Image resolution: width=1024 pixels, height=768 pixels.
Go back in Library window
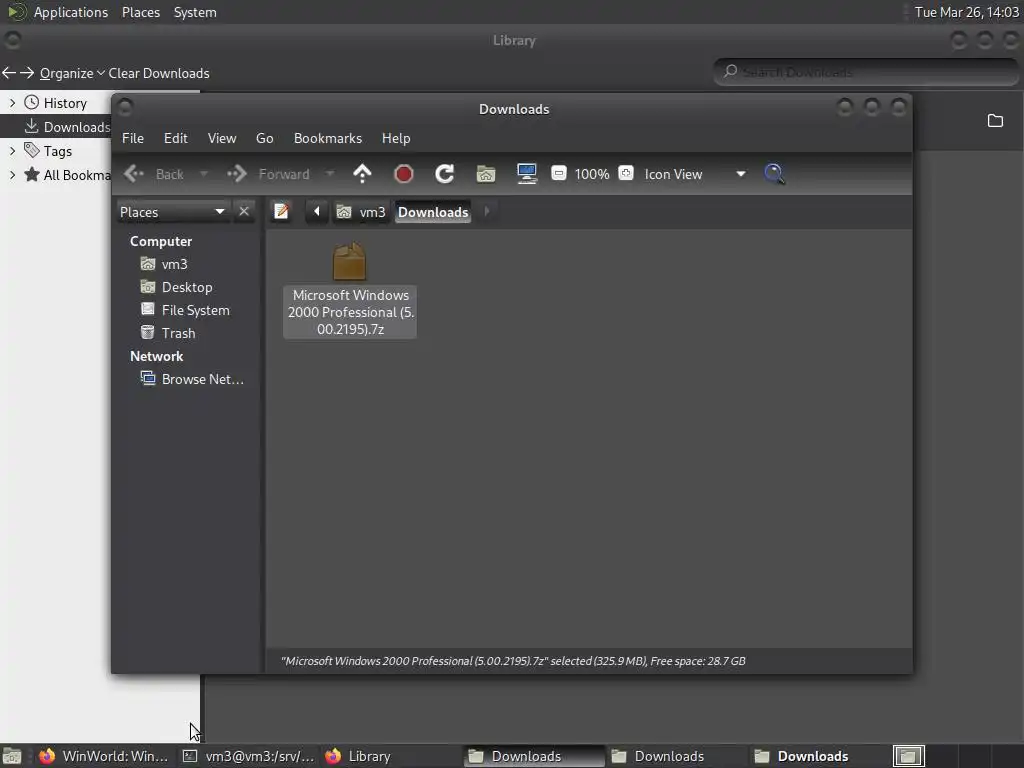point(9,73)
